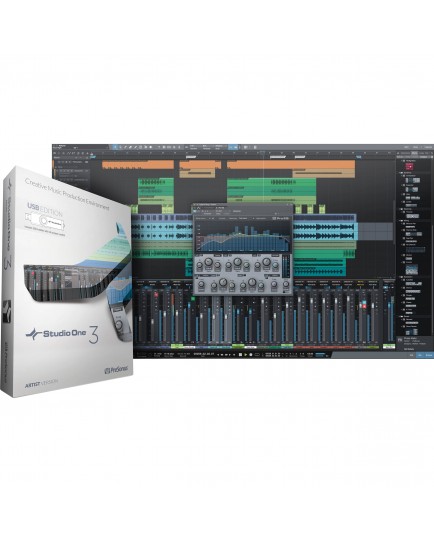Open the Edit view button at bottom right
The image size is (434, 543).
pyautogui.click(x=412, y=355)
